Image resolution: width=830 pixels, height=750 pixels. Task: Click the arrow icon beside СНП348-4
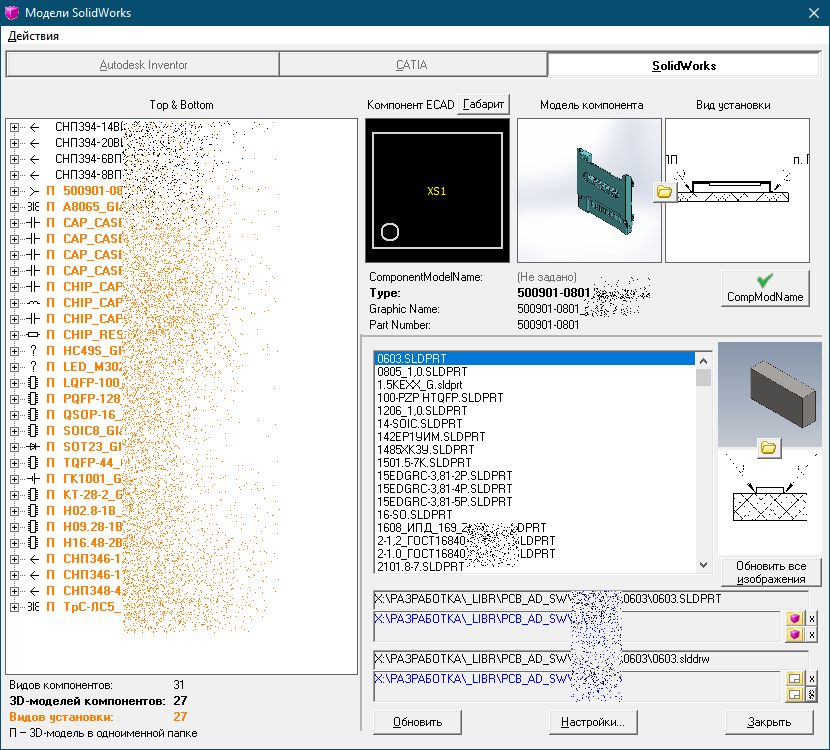coord(34,591)
